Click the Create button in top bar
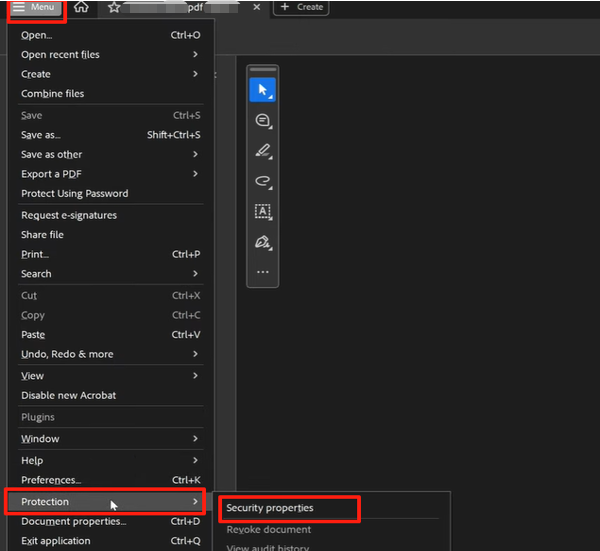Image resolution: width=600 pixels, height=551 pixels. pyautogui.click(x=301, y=7)
